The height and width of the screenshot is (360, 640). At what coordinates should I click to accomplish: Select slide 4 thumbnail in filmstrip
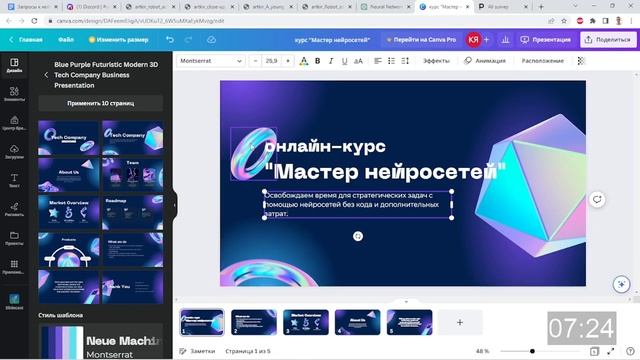pos(358,322)
